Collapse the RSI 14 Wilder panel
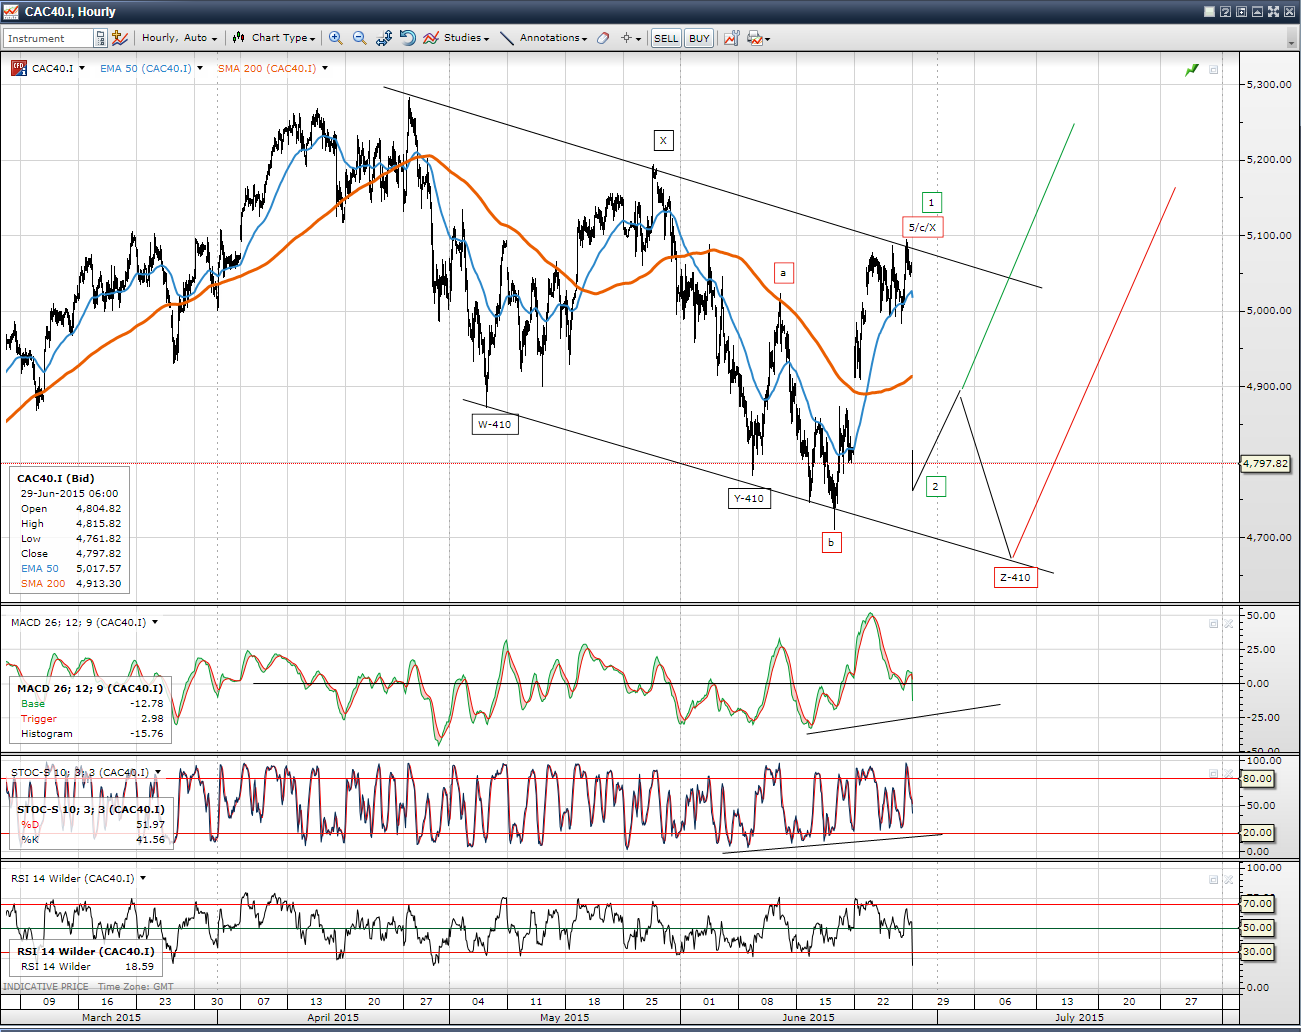 1211,879
